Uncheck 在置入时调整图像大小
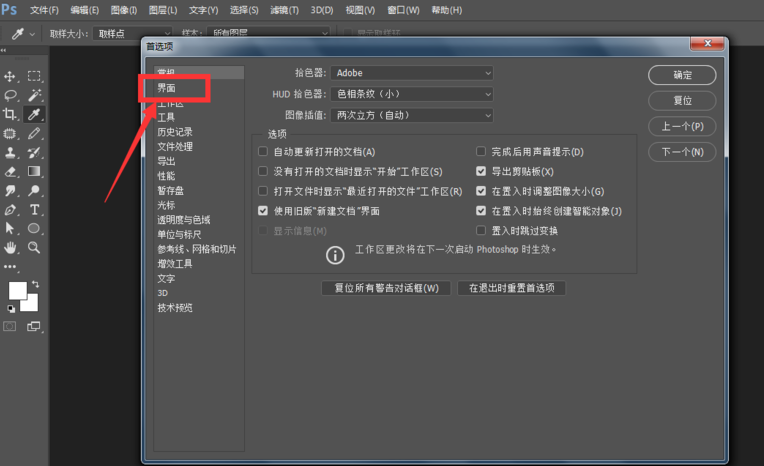 coord(481,191)
